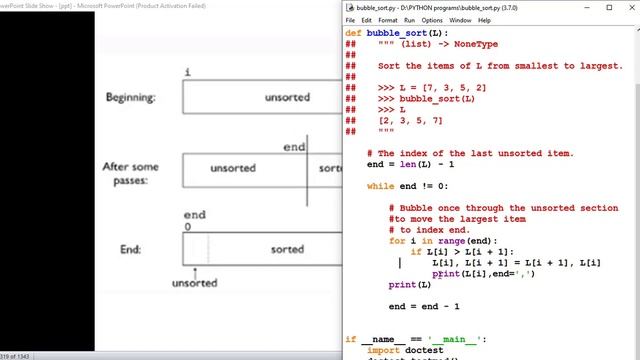The width and height of the screenshot is (640, 360).
Task: Click the swap assignment code line
Action: coord(516,263)
